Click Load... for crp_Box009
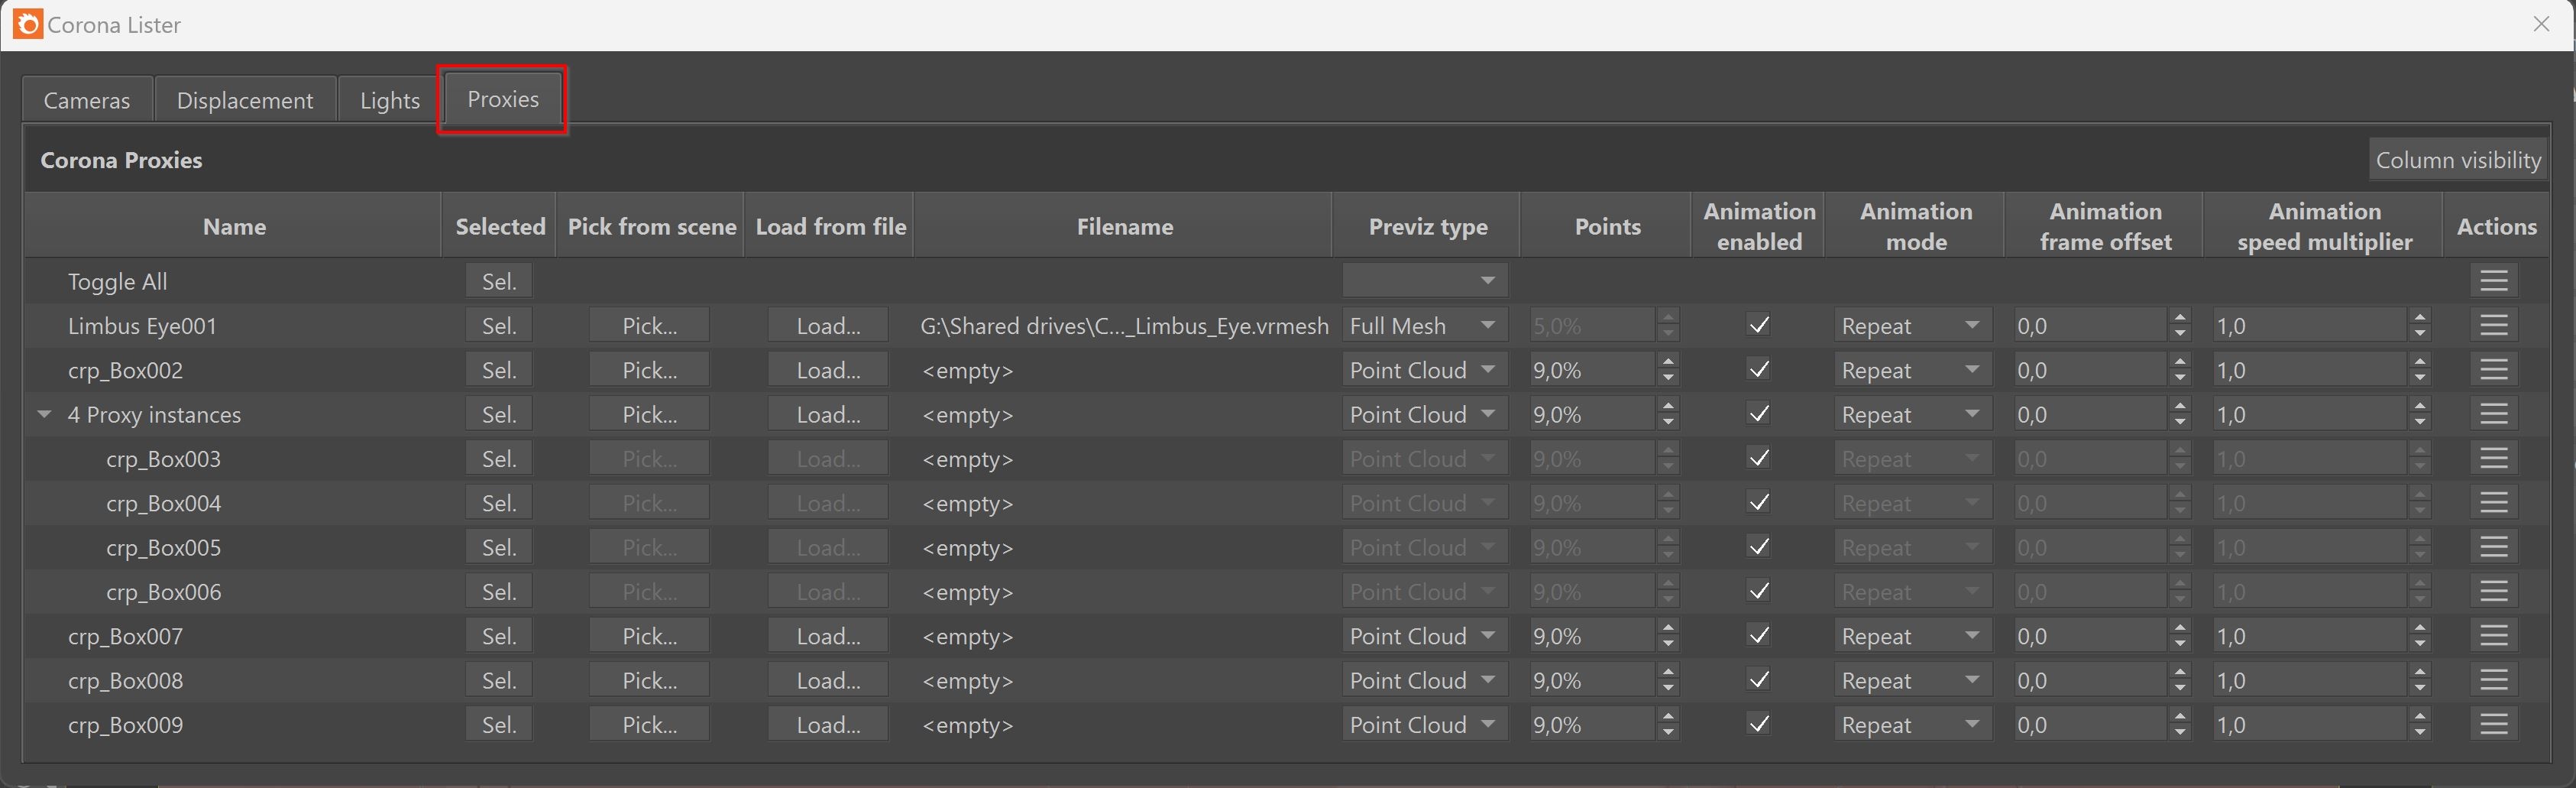This screenshot has width=2576, height=788. pyautogui.click(x=828, y=724)
